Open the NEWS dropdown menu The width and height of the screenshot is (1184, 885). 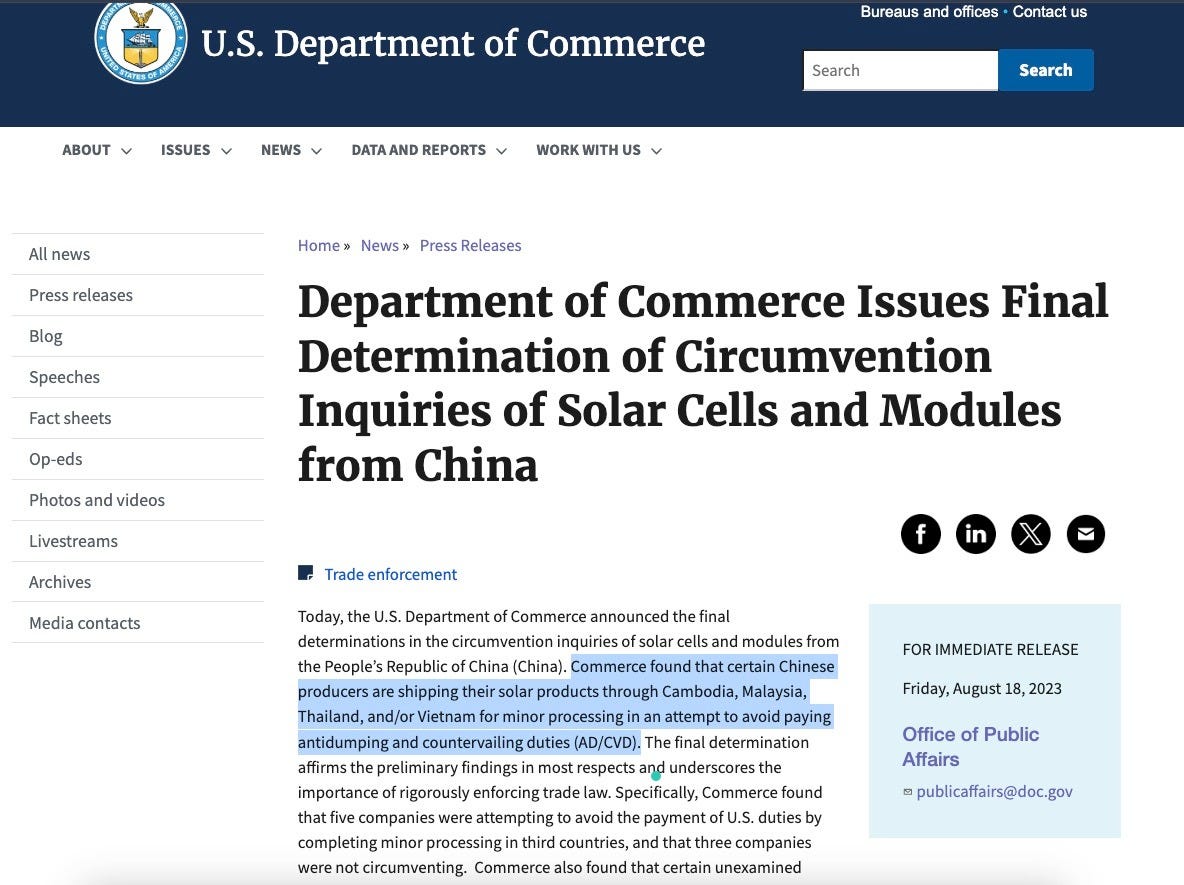tap(291, 150)
